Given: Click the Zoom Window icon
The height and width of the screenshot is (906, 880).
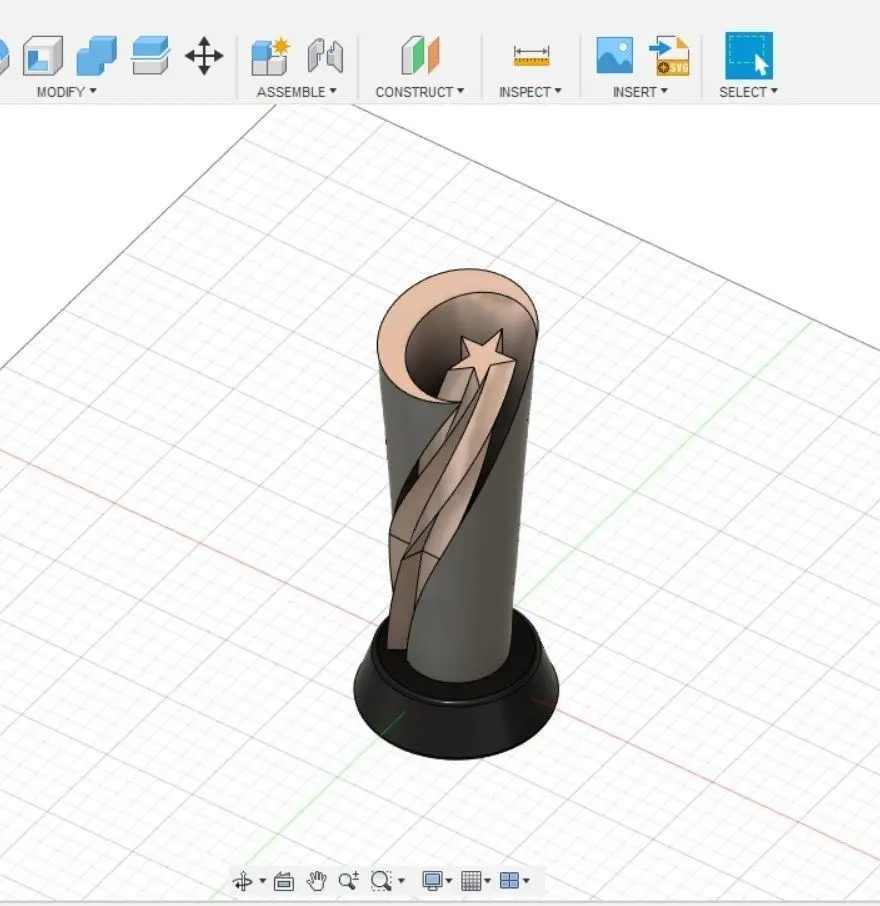Looking at the screenshot, I should (381, 881).
